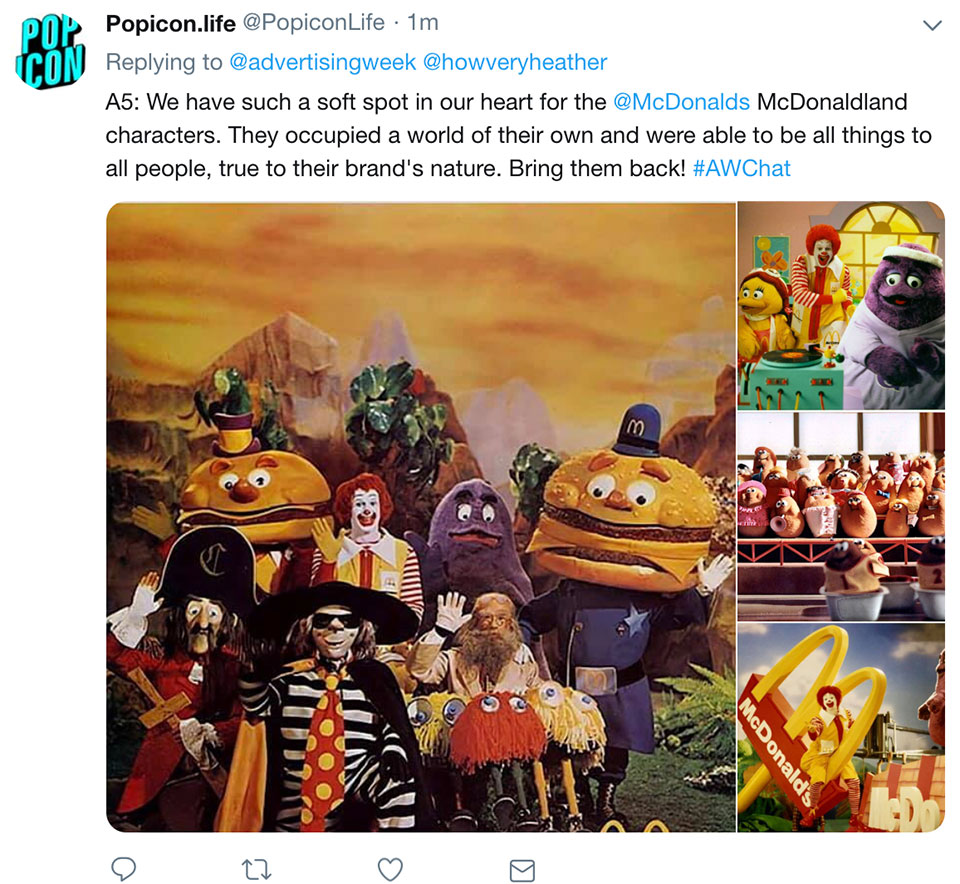
Task: Visit the @howveryheather profile mention
Action: click(x=515, y=62)
